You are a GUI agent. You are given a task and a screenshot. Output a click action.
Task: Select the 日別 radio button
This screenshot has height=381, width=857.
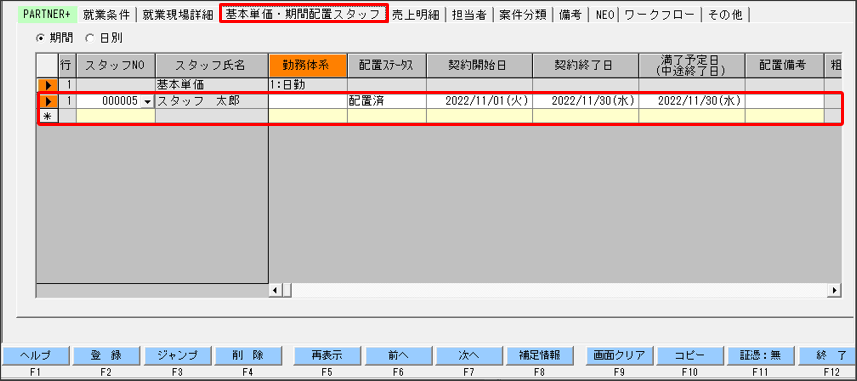[90, 38]
